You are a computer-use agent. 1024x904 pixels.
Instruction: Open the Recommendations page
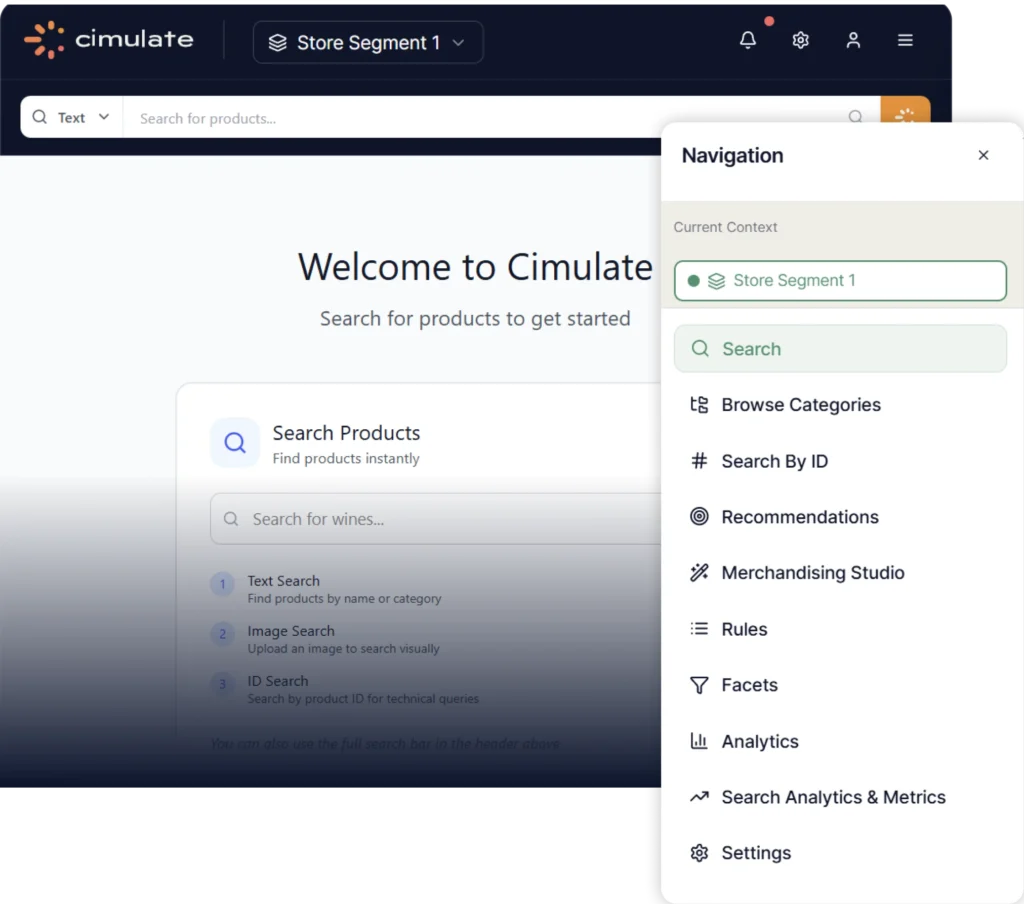(x=799, y=517)
